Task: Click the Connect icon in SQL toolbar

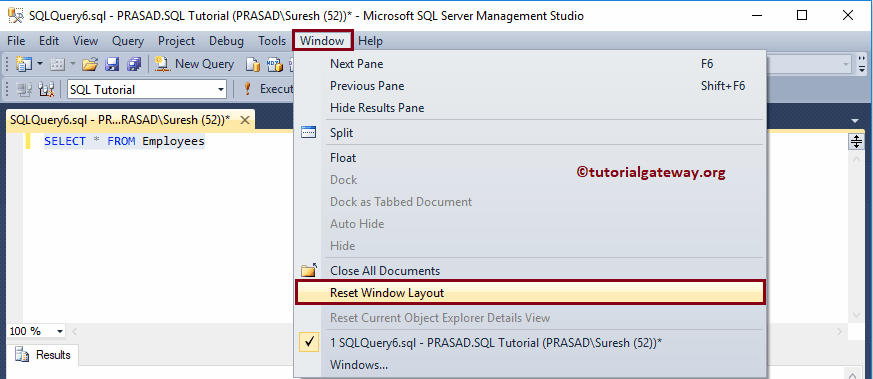Action: tap(24, 89)
